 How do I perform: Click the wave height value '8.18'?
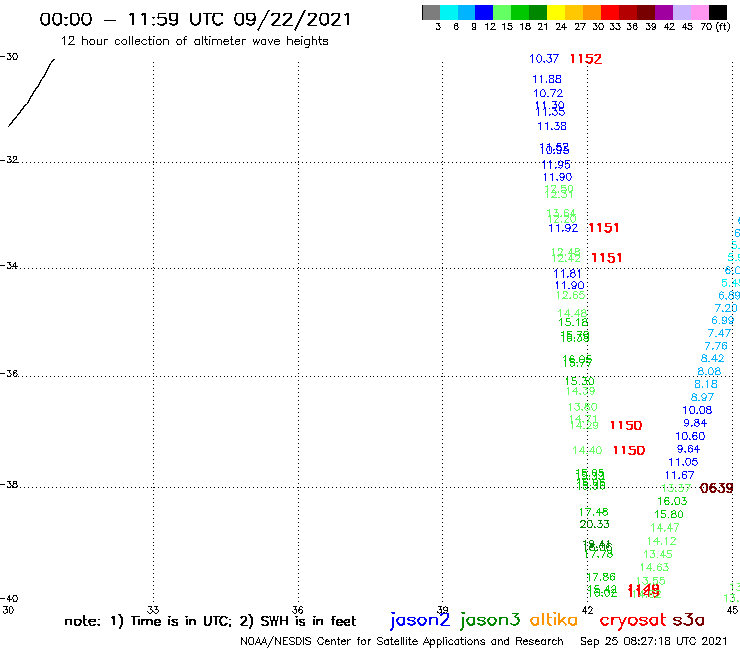(706, 385)
